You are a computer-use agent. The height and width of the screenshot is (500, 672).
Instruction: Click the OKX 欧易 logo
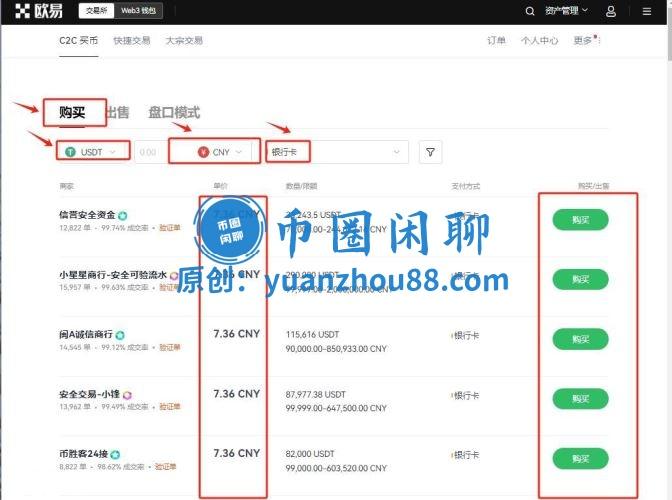point(39,11)
